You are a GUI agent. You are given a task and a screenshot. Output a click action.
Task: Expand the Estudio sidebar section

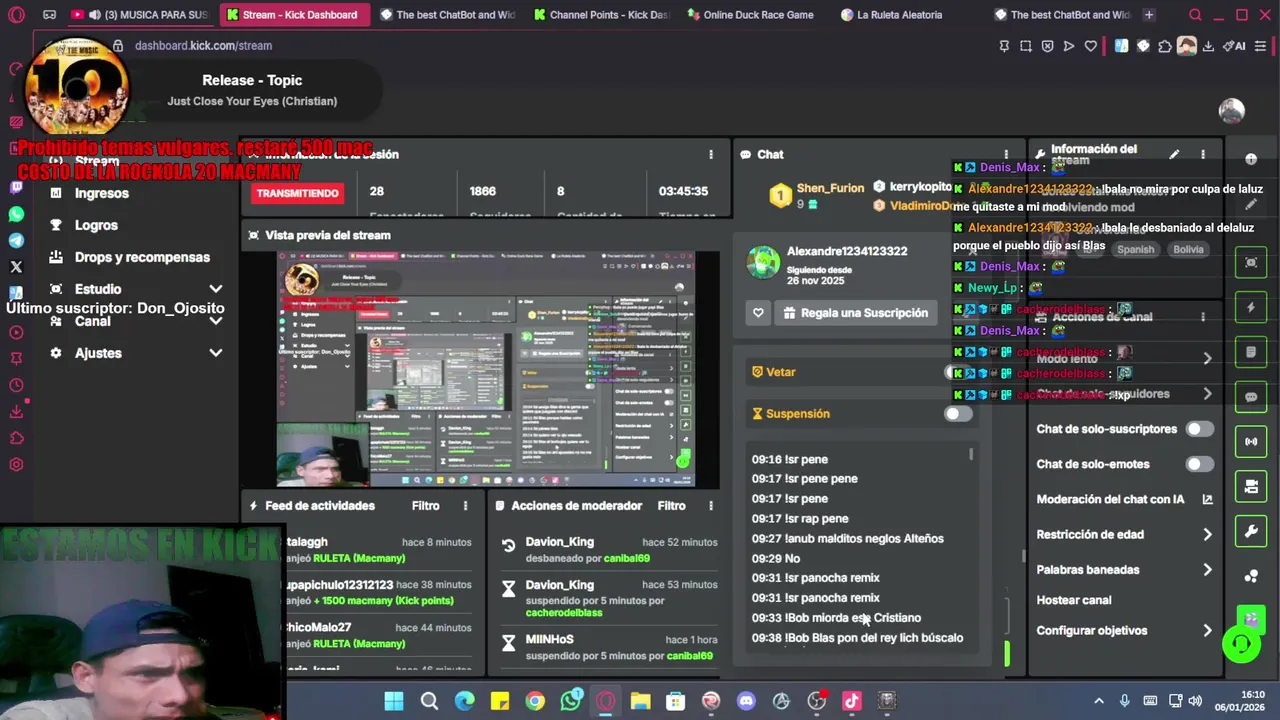[x=215, y=289]
